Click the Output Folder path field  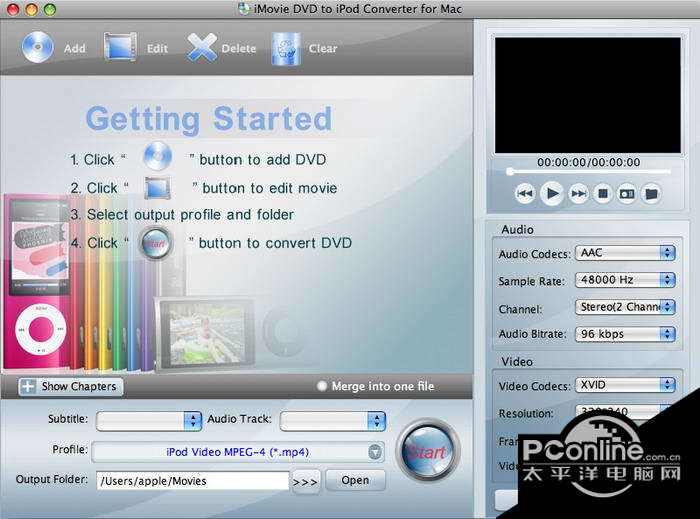click(x=193, y=481)
